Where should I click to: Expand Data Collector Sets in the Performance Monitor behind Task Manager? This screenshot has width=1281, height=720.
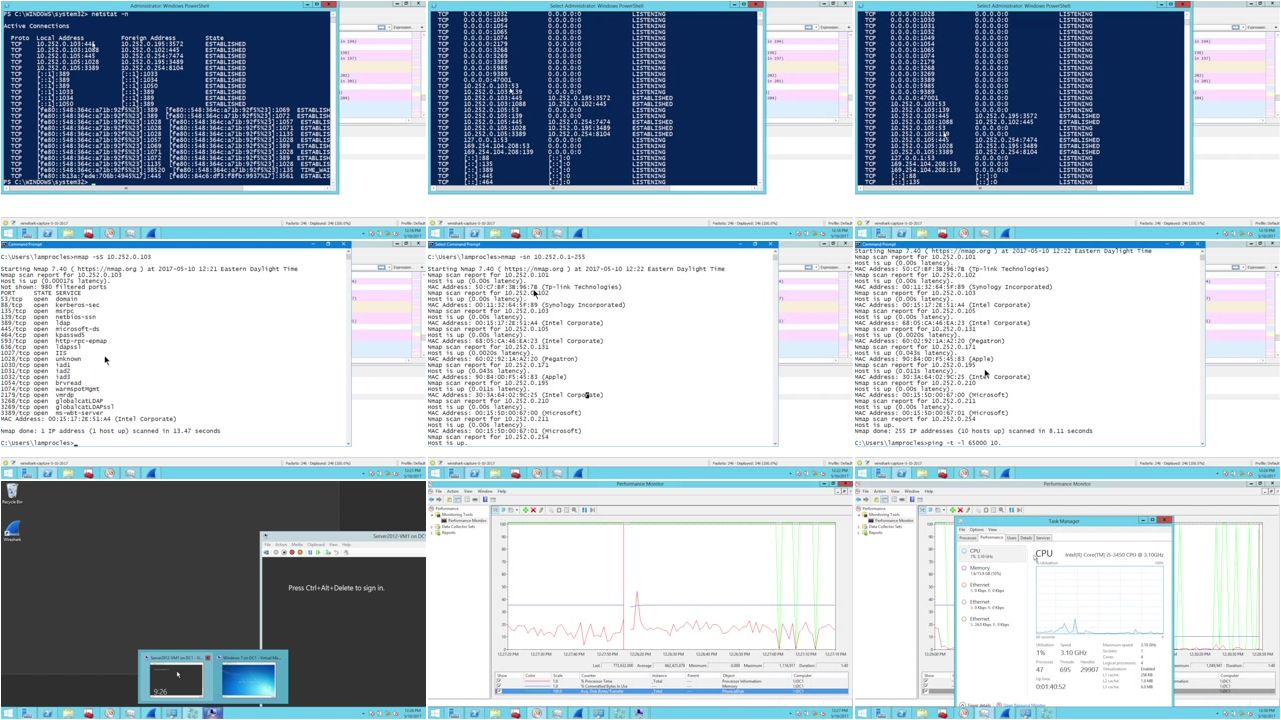[x=859, y=527]
